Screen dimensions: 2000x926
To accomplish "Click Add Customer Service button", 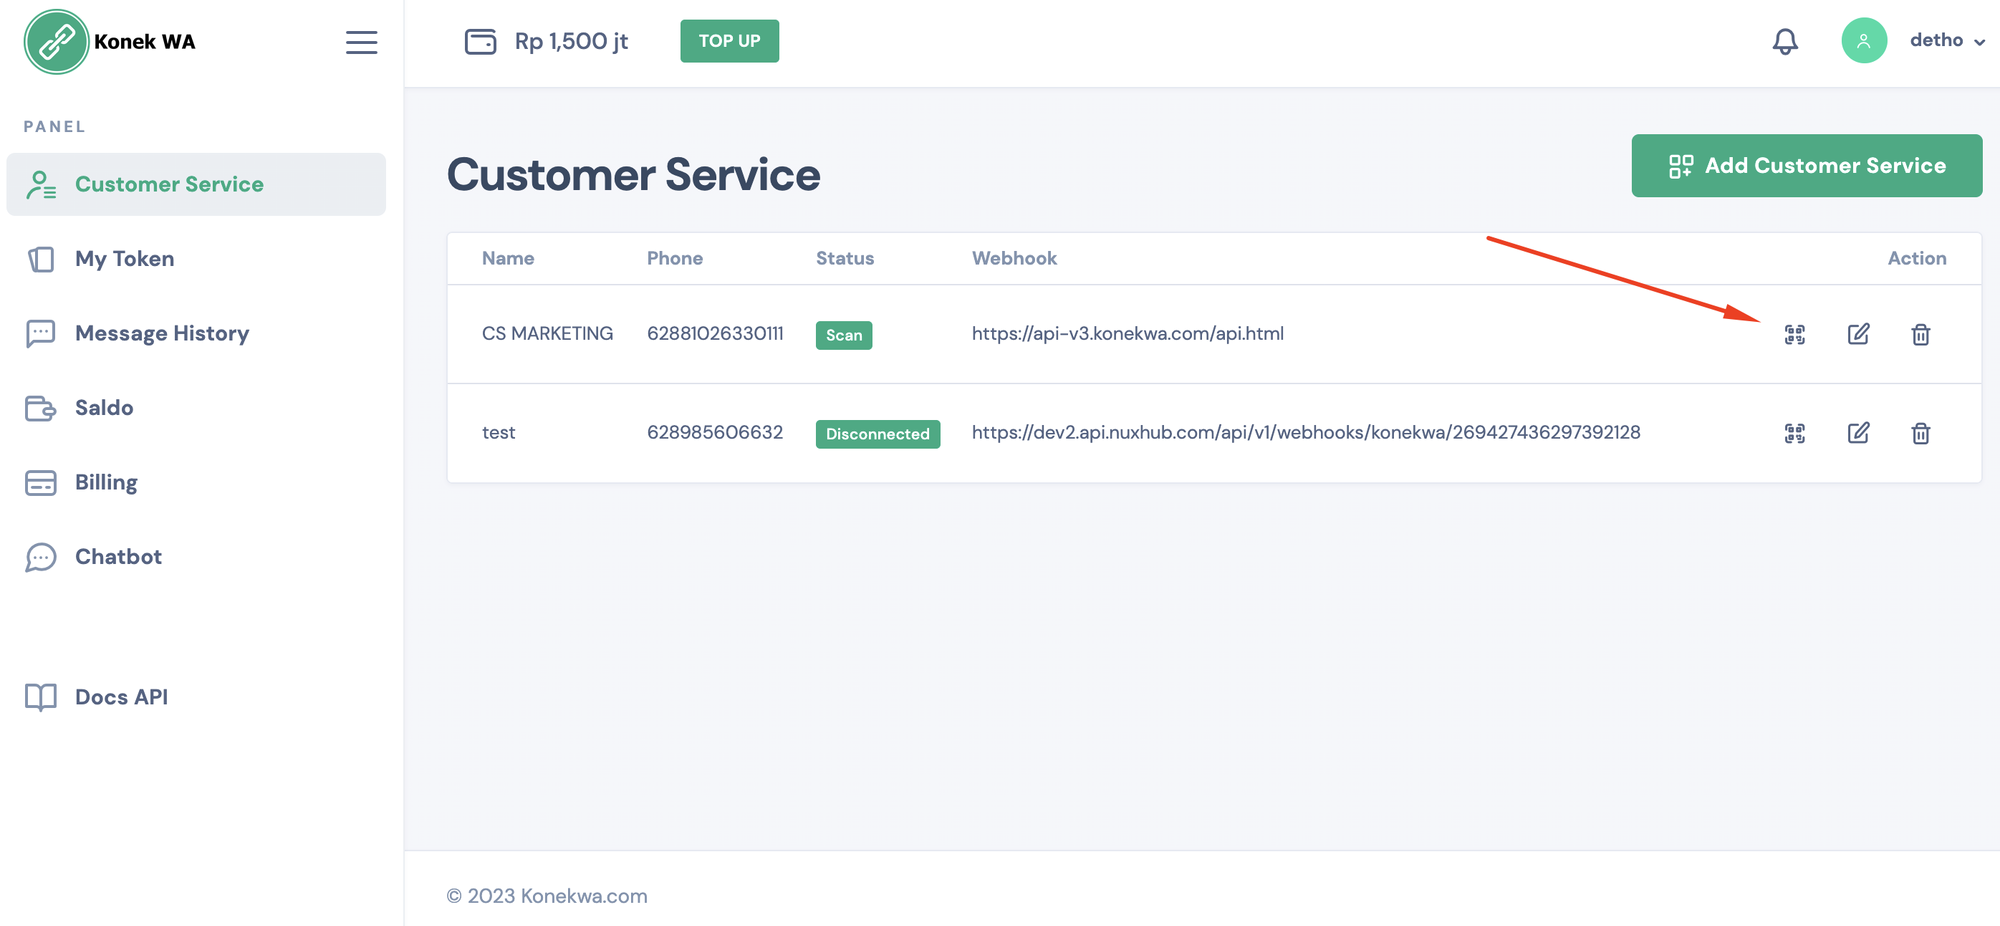I will [1806, 166].
